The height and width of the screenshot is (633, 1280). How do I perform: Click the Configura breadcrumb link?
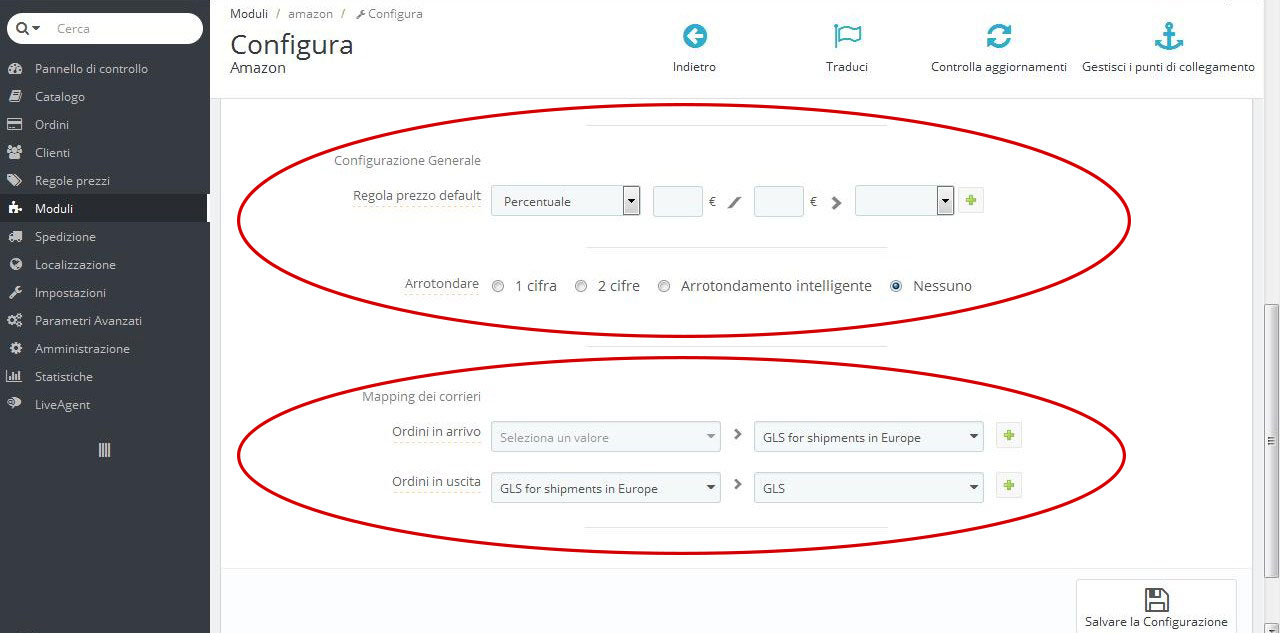tap(389, 14)
